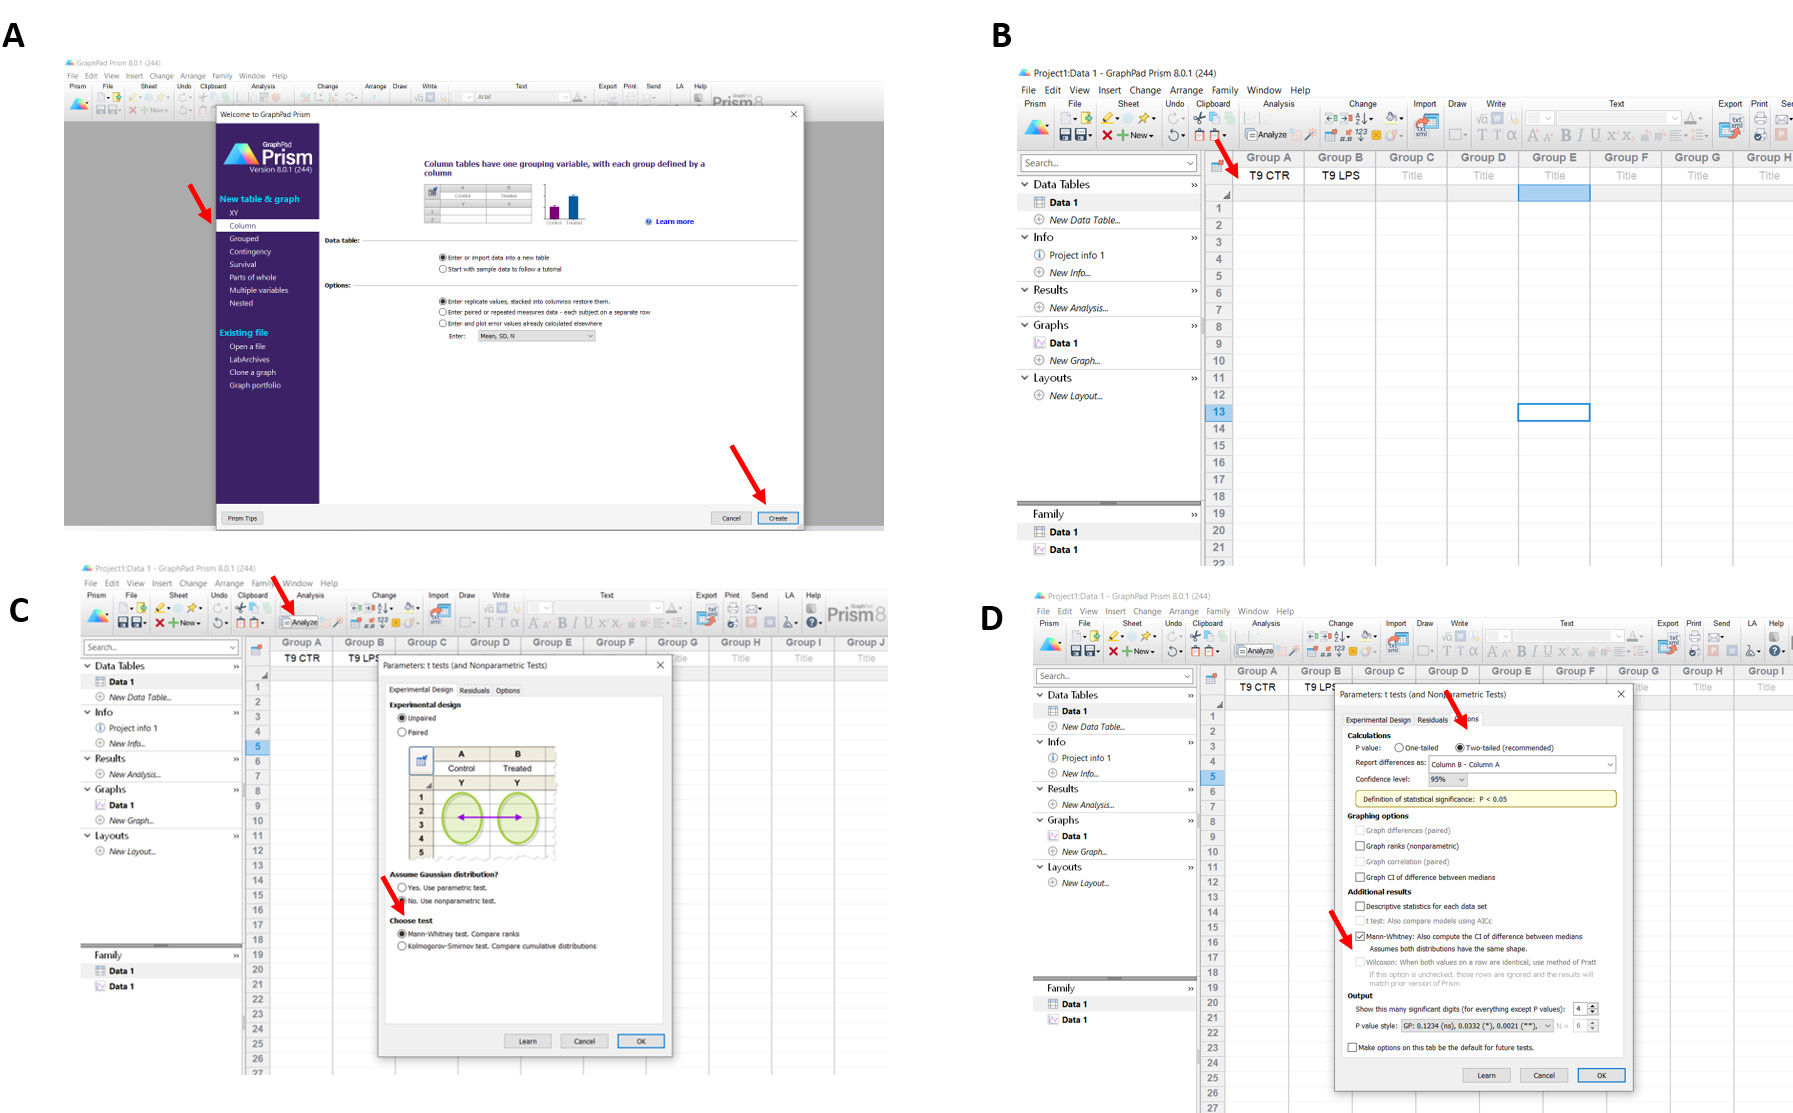
Task: Select Grouped table type in Welcome dialog
Action: coord(244,239)
